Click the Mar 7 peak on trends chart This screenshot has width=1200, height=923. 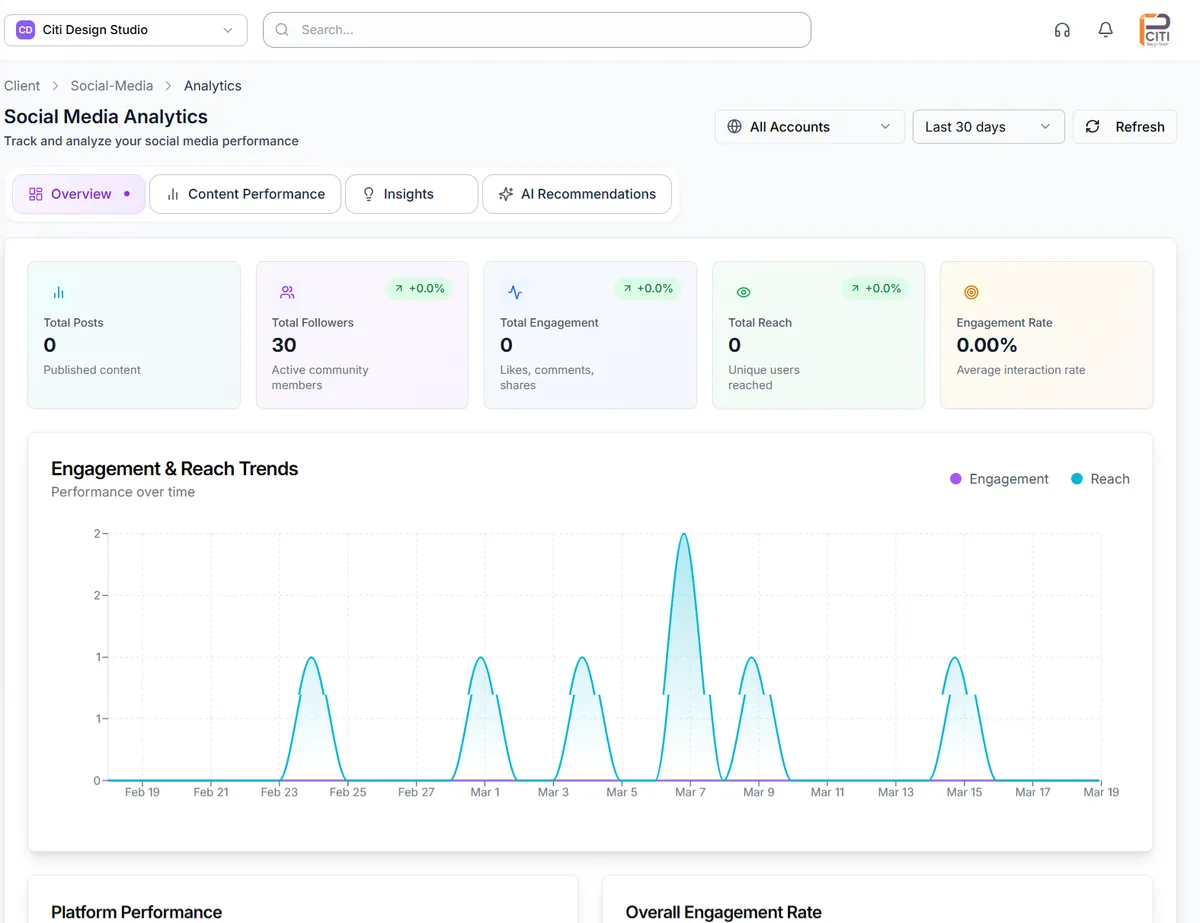(x=684, y=536)
